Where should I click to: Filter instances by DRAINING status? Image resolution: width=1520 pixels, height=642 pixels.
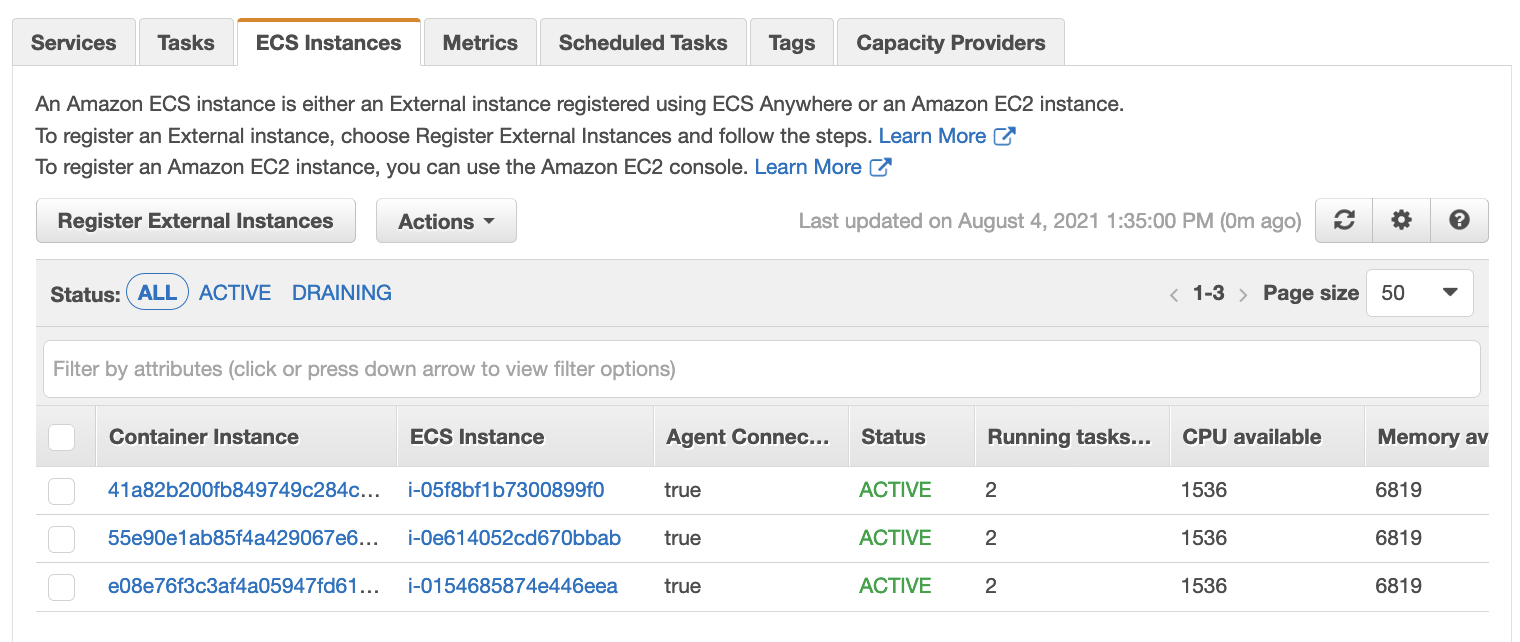[x=342, y=293]
